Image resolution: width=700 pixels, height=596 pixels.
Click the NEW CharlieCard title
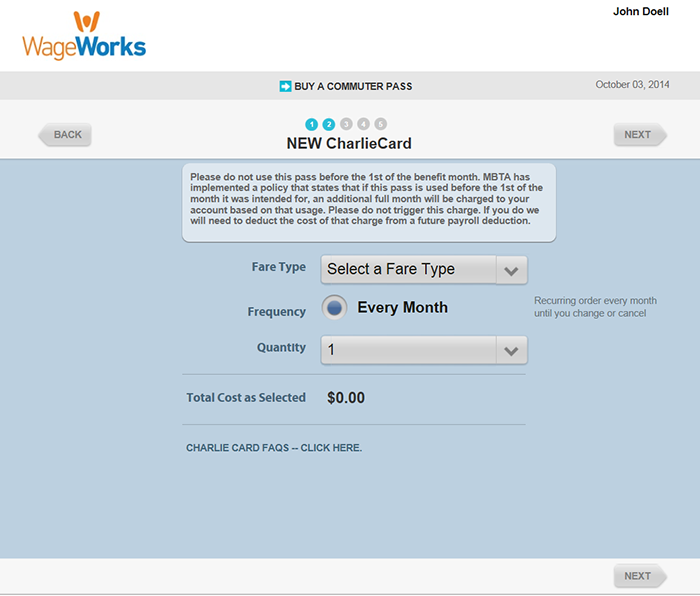[349, 143]
